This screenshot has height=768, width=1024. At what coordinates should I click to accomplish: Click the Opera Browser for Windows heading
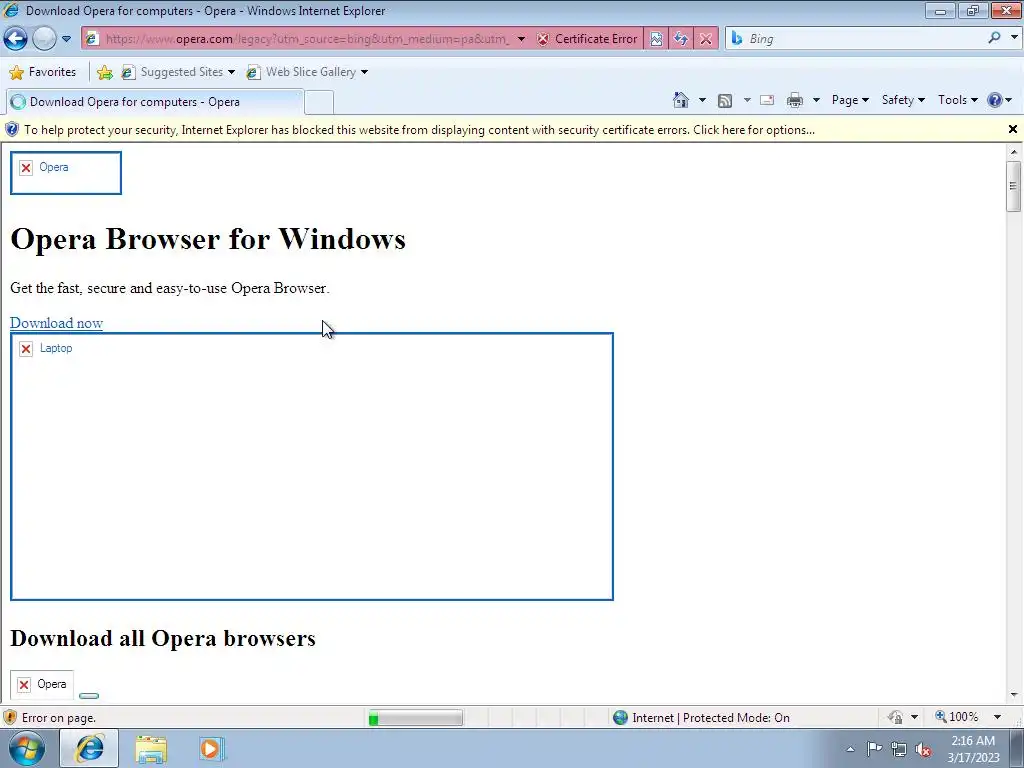[208, 239]
